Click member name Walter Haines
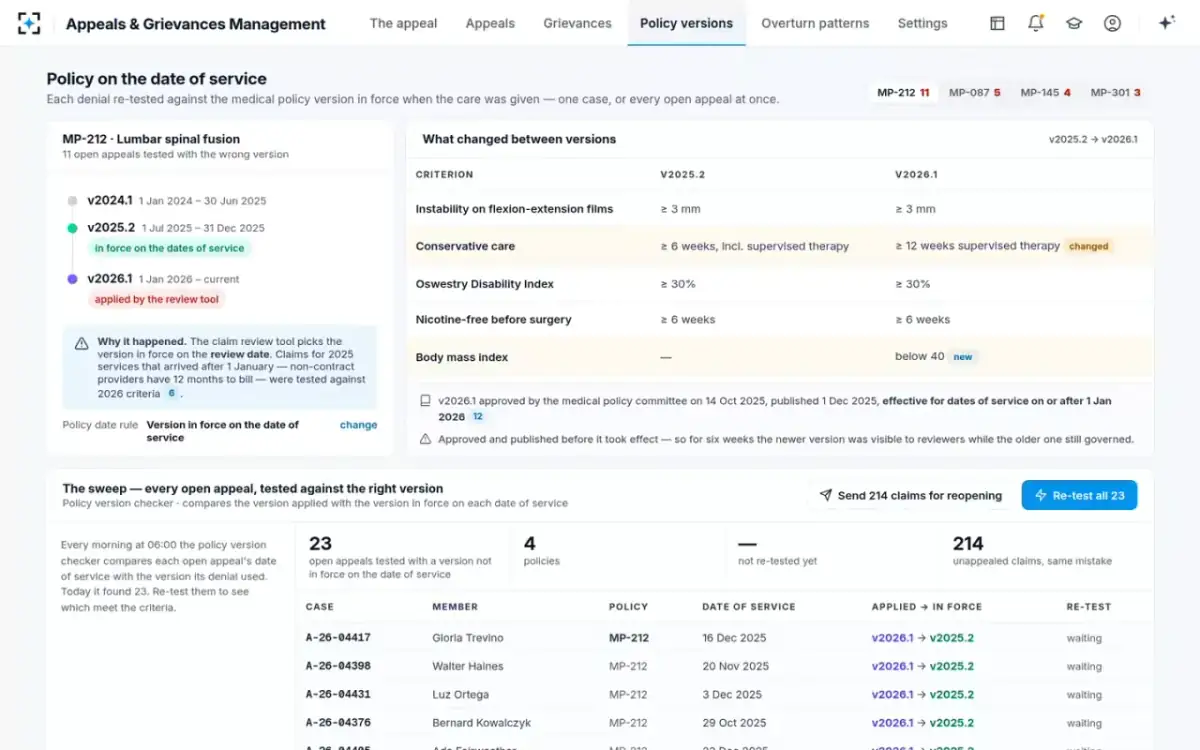Screen dimensions: 1200x750 point(468,666)
